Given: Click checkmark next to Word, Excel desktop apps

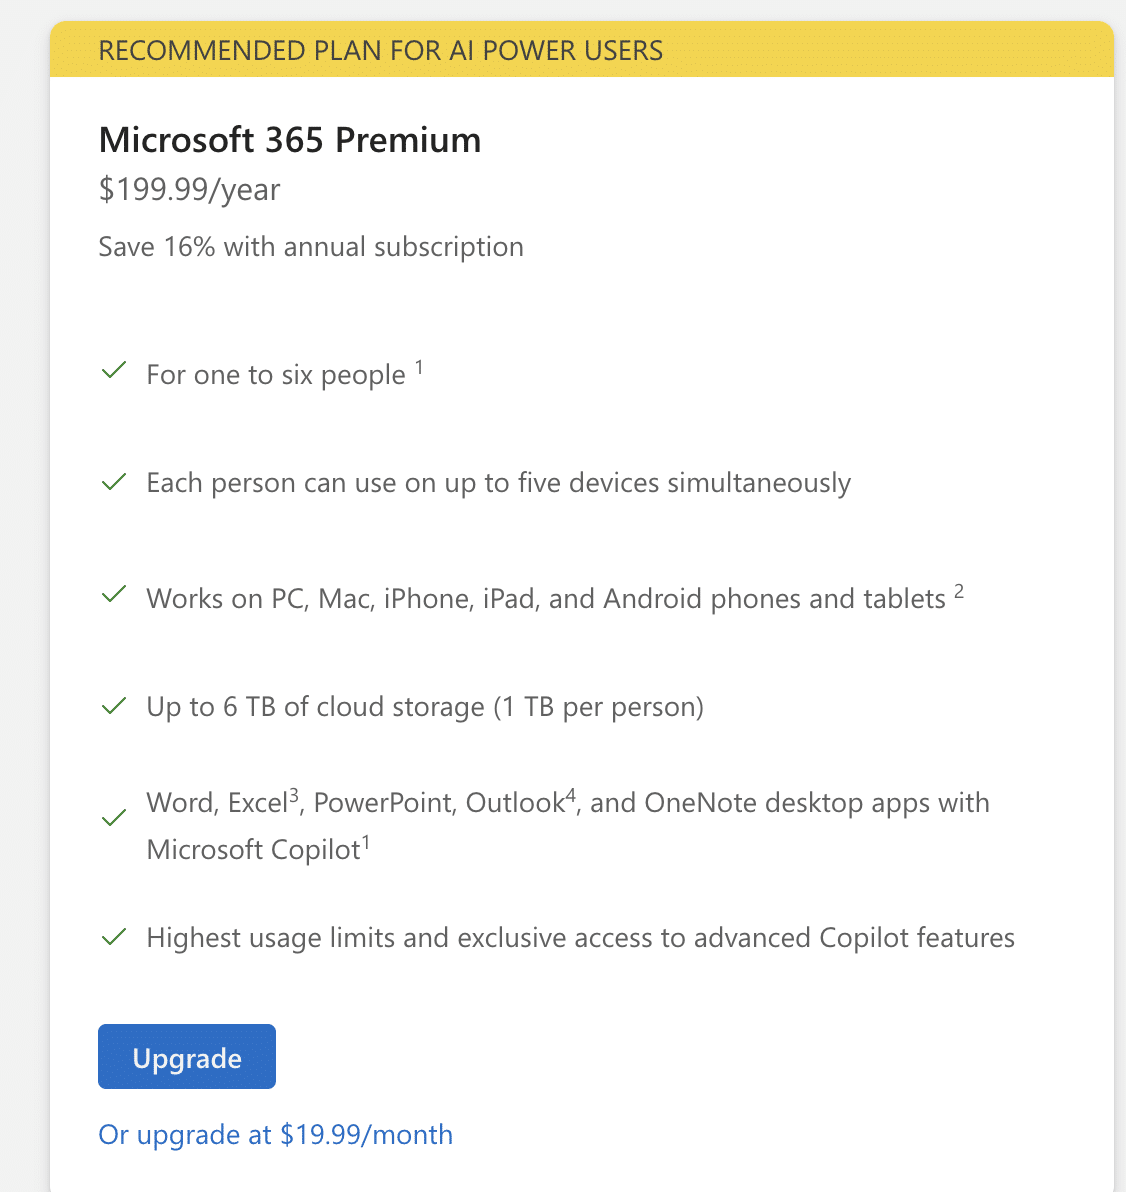Looking at the screenshot, I should tap(114, 818).
